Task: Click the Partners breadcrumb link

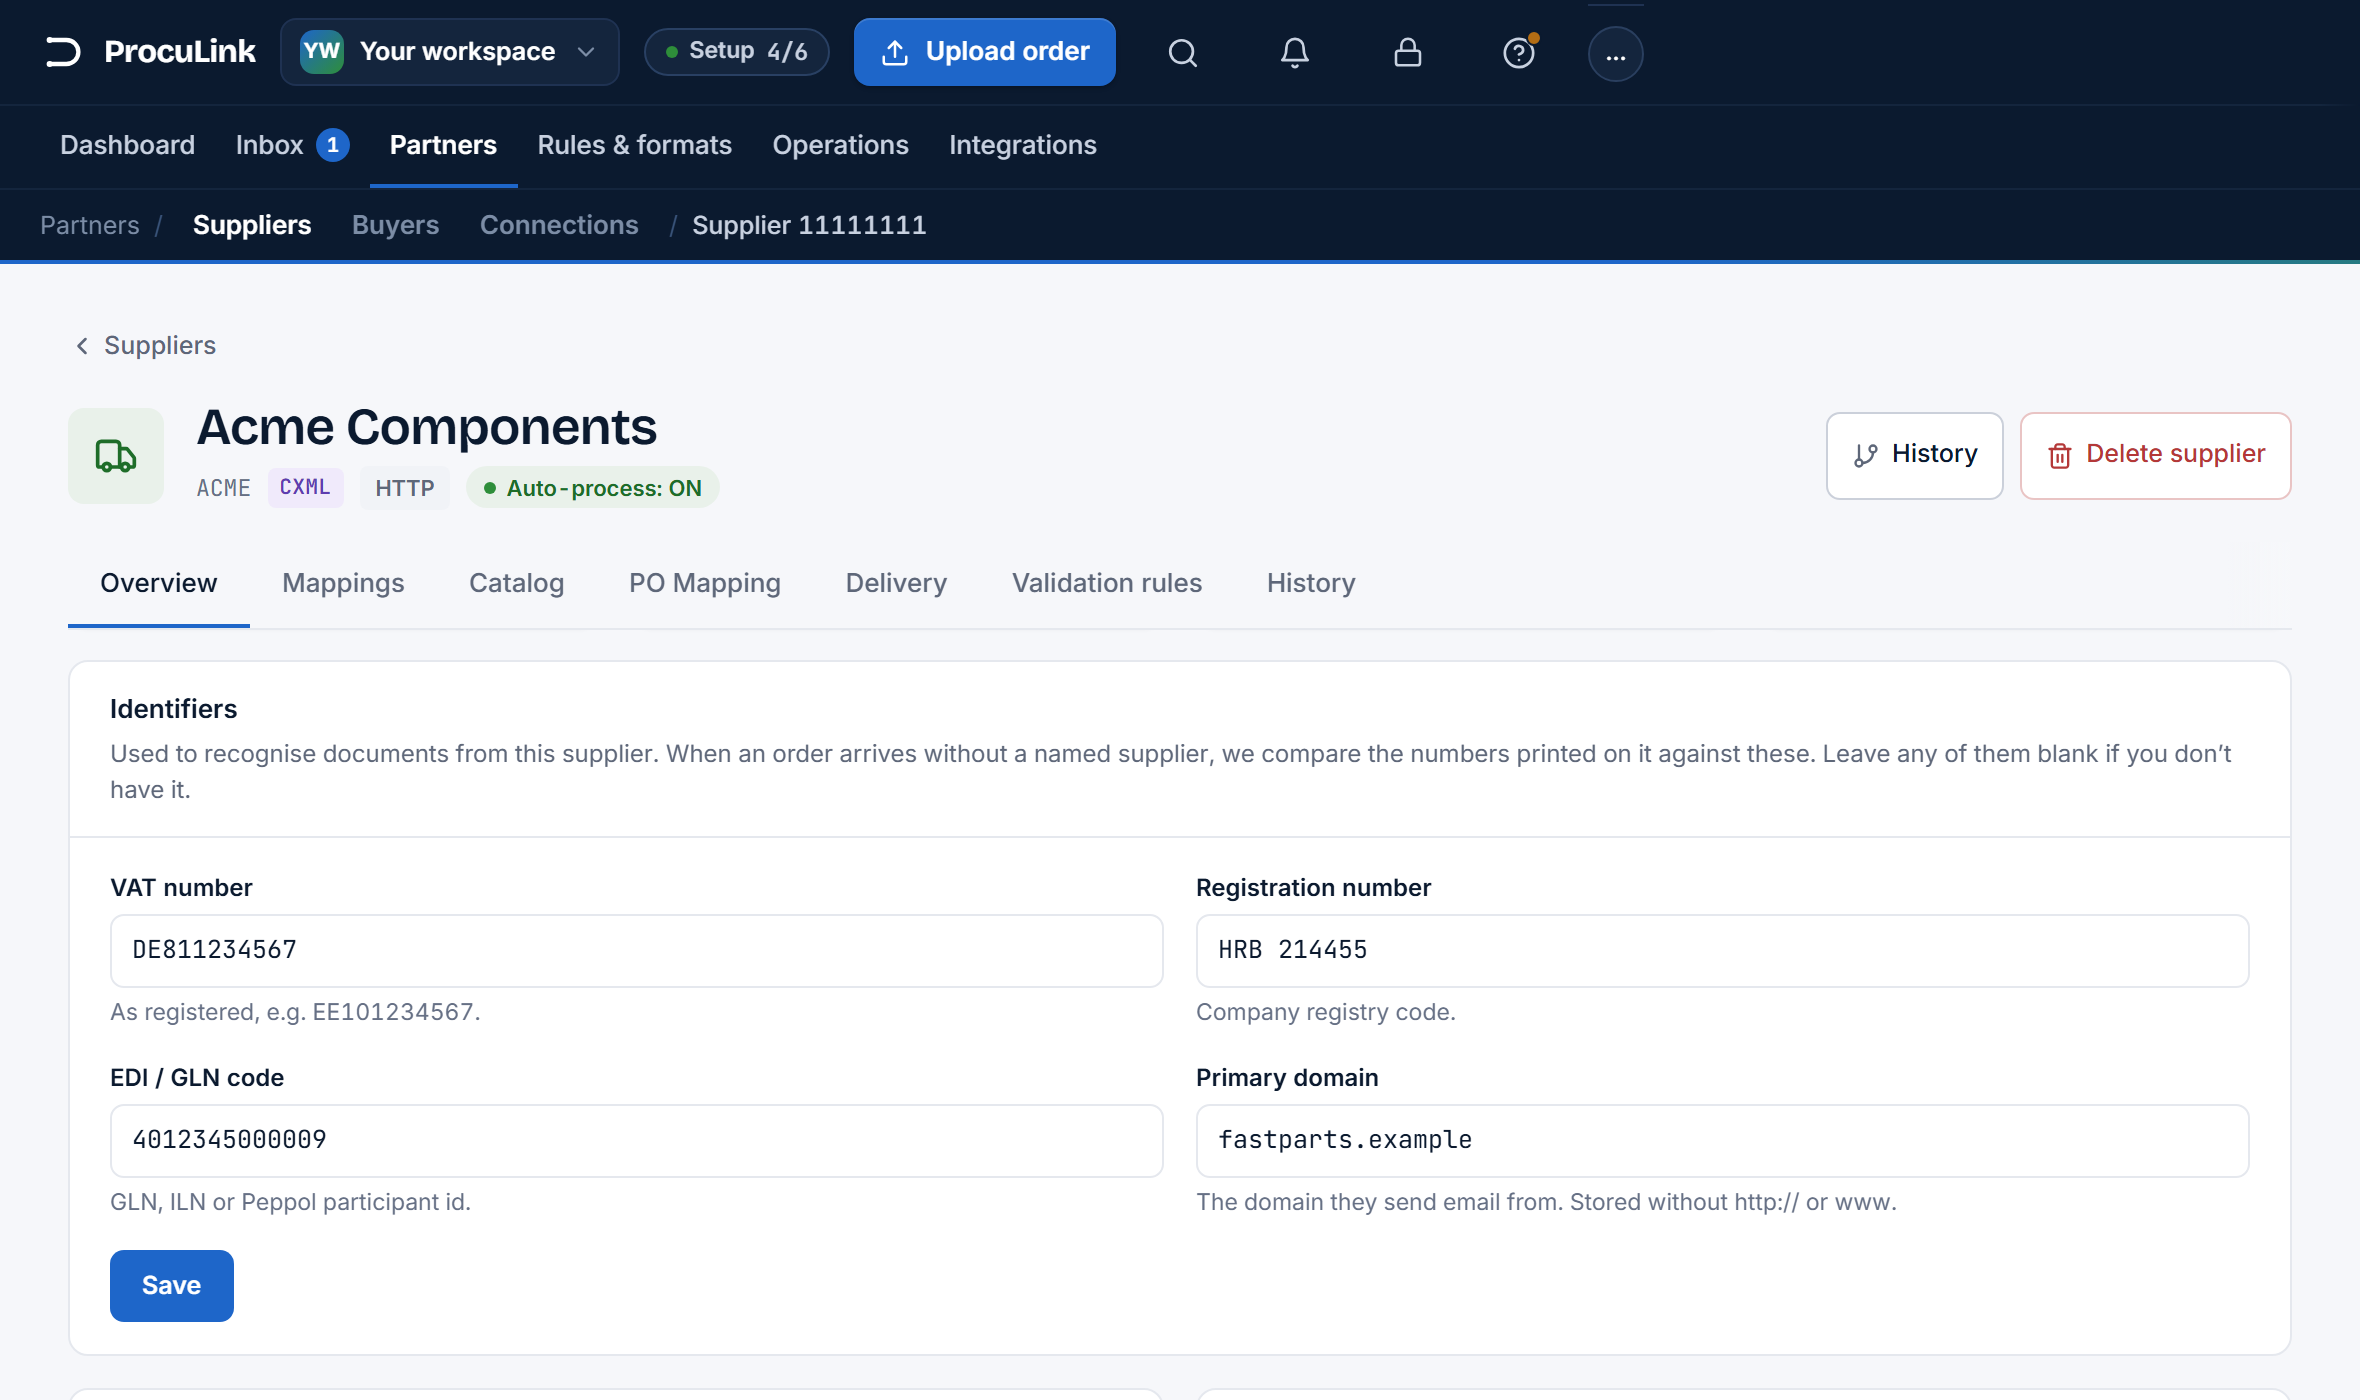Action: coord(90,225)
